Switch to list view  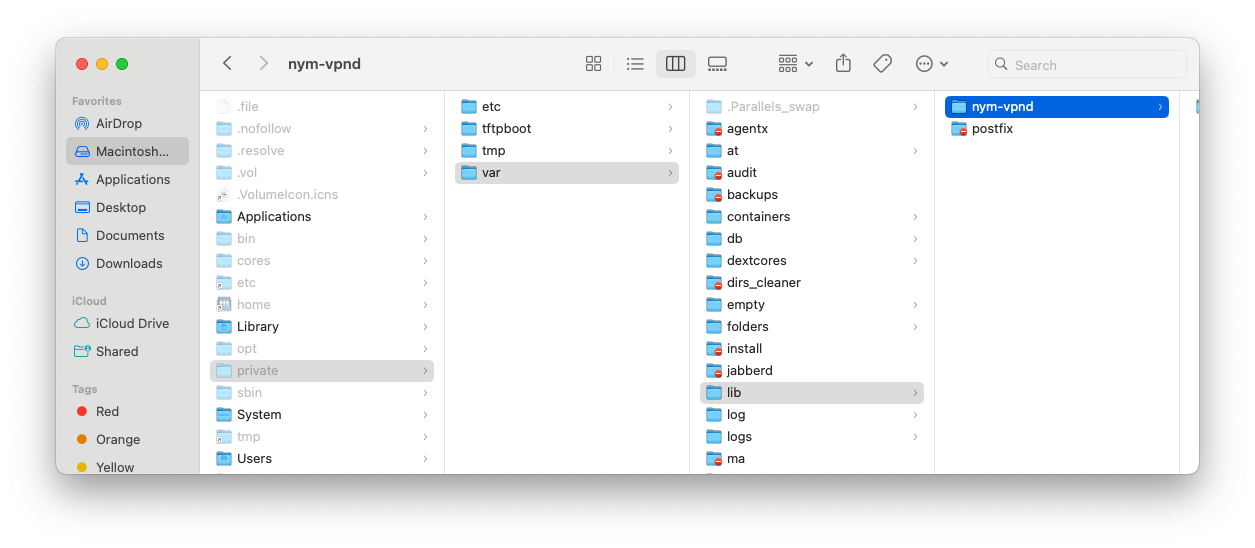coord(635,64)
